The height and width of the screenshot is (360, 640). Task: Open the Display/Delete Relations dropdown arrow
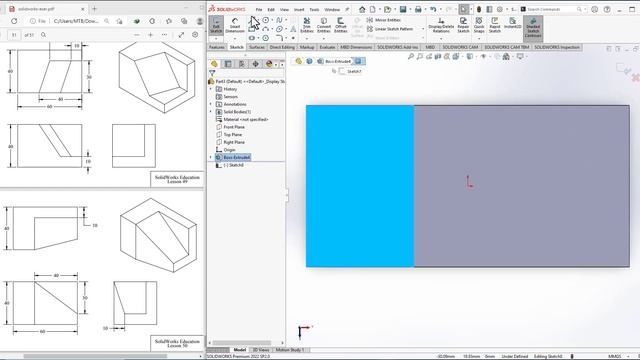[x=441, y=38]
